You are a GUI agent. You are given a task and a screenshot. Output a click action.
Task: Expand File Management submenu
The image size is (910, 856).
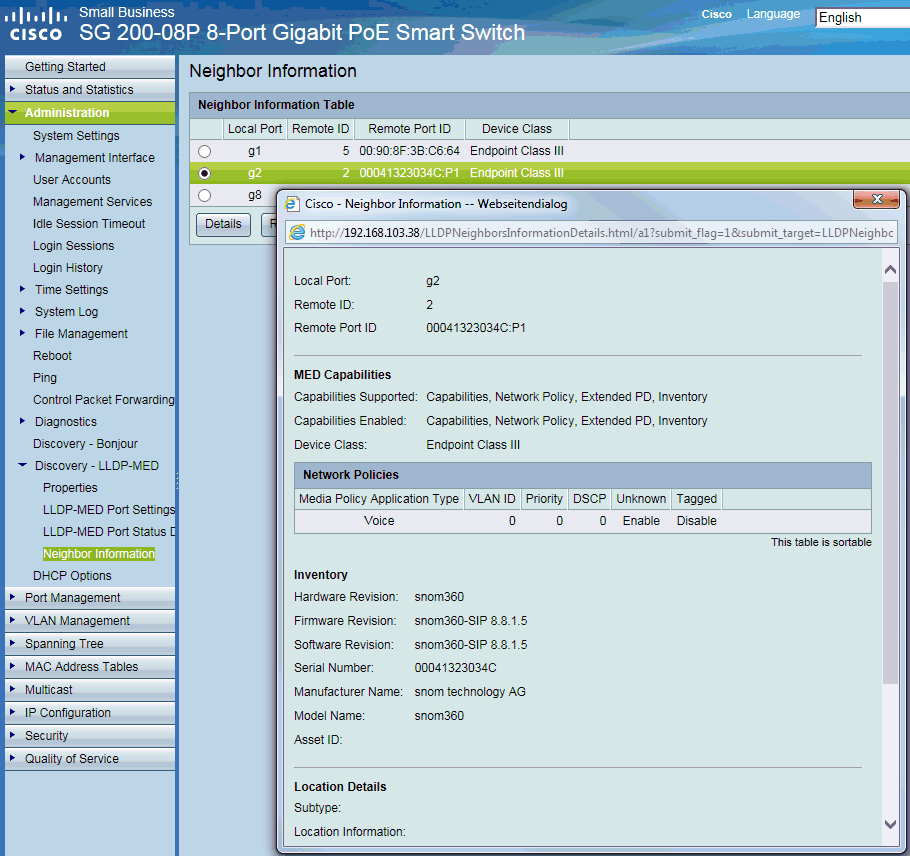pos(22,333)
